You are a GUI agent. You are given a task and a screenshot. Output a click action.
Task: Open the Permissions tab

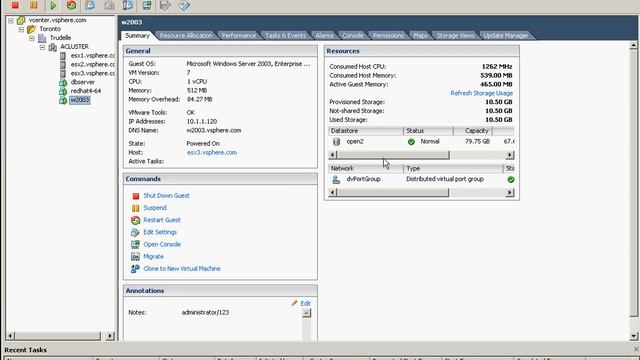click(x=388, y=36)
